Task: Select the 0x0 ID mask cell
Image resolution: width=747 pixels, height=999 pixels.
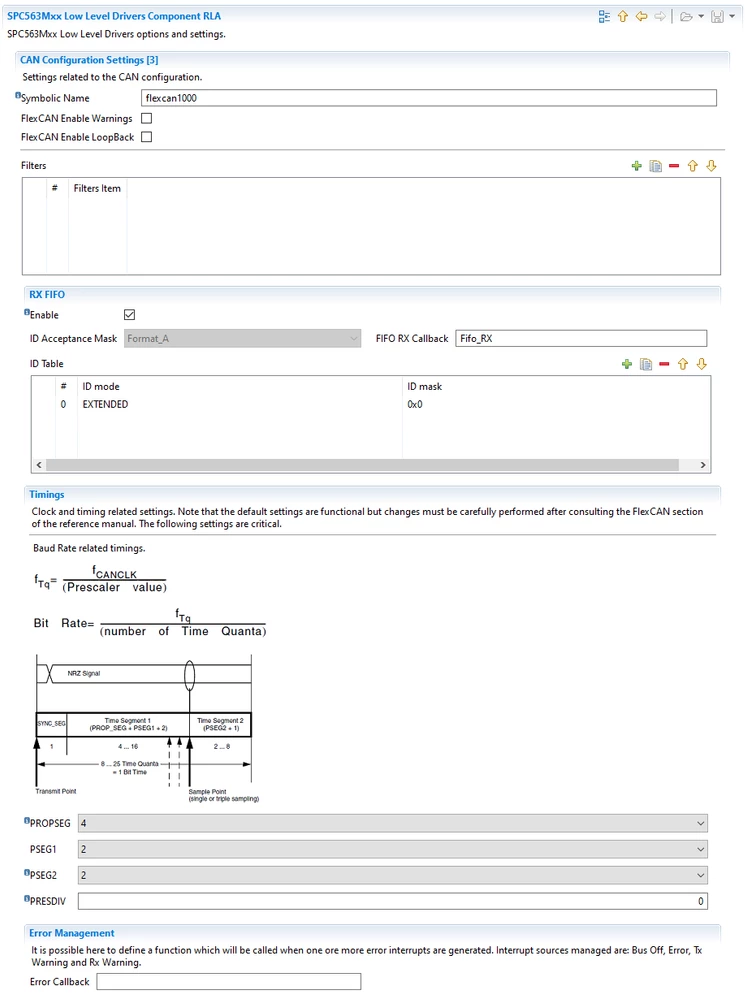Action: [415, 405]
